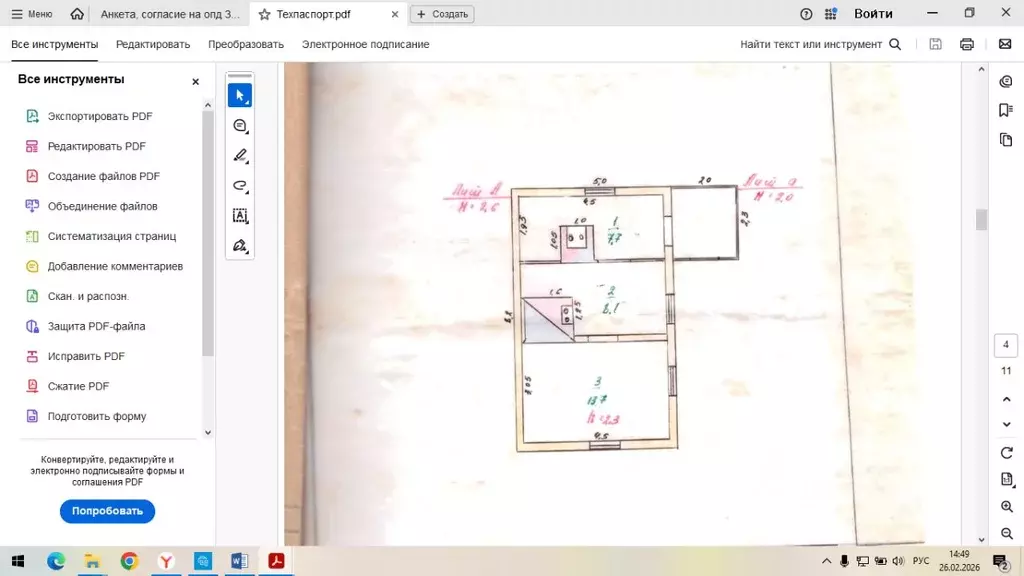Select the arrow selection tool
The width and height of the screenshot is (1024, 576).
point(239,95)
